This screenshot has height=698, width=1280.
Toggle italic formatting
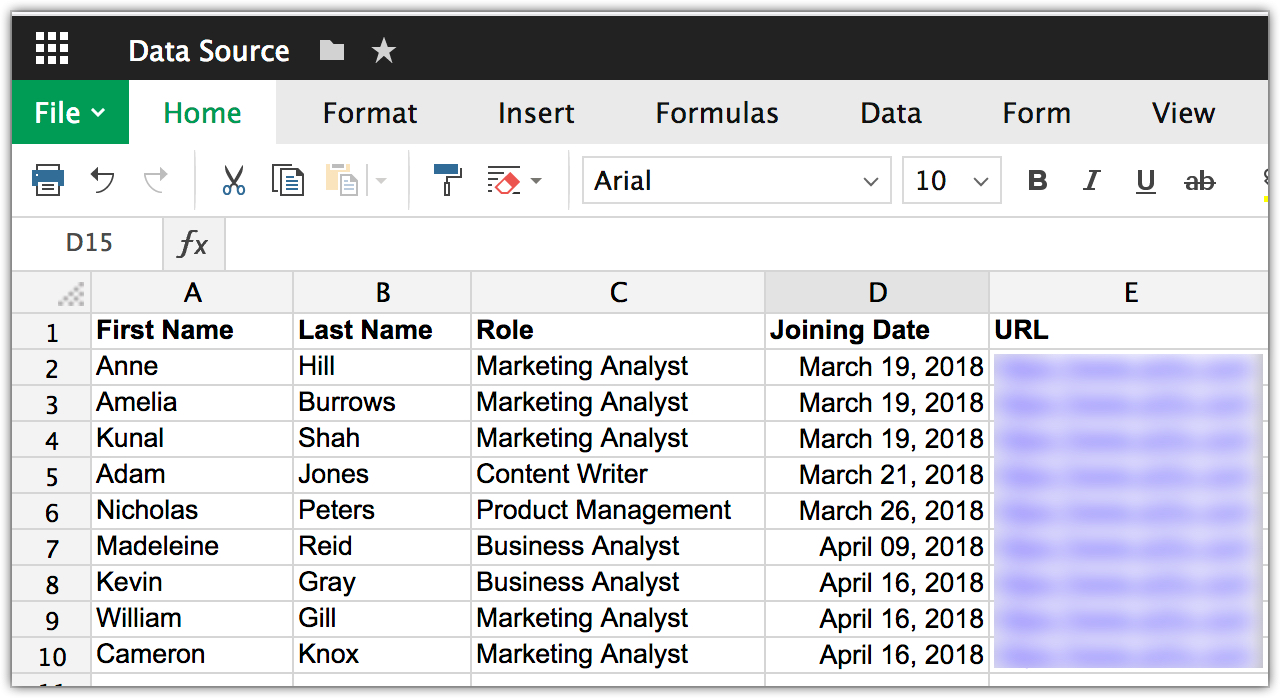tap(1091, 180)
